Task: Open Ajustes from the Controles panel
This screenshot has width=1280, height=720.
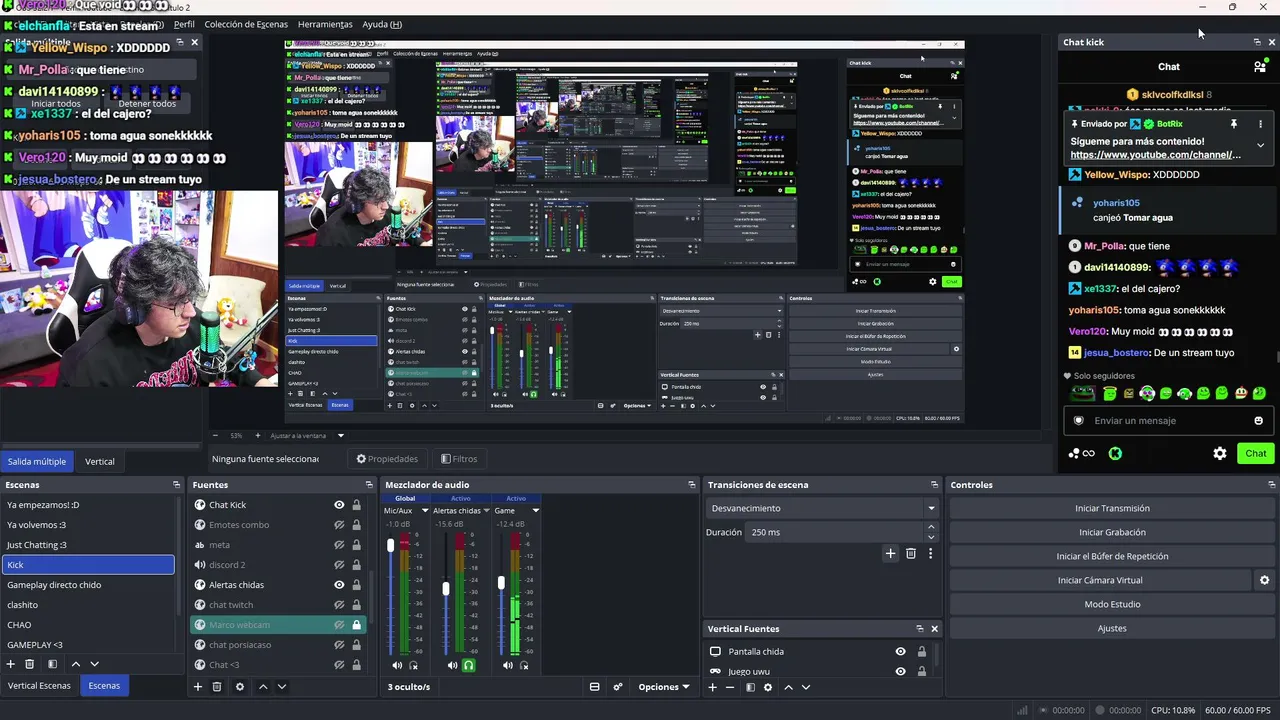Action: [x=1112, y=628]
